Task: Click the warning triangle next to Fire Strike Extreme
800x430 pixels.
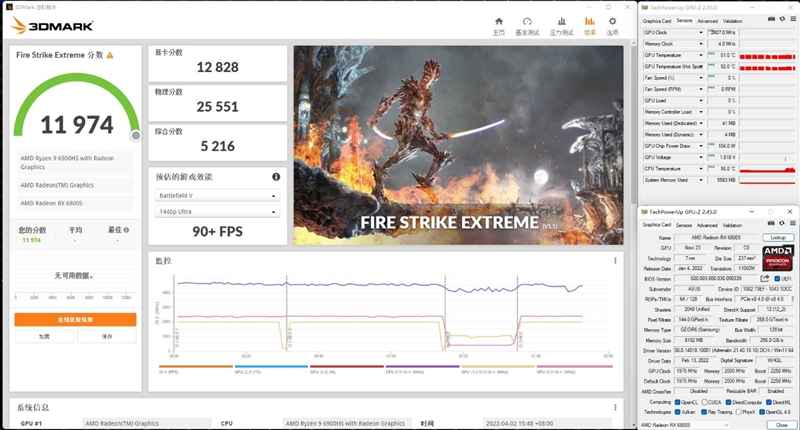Action: pos(110,55)
